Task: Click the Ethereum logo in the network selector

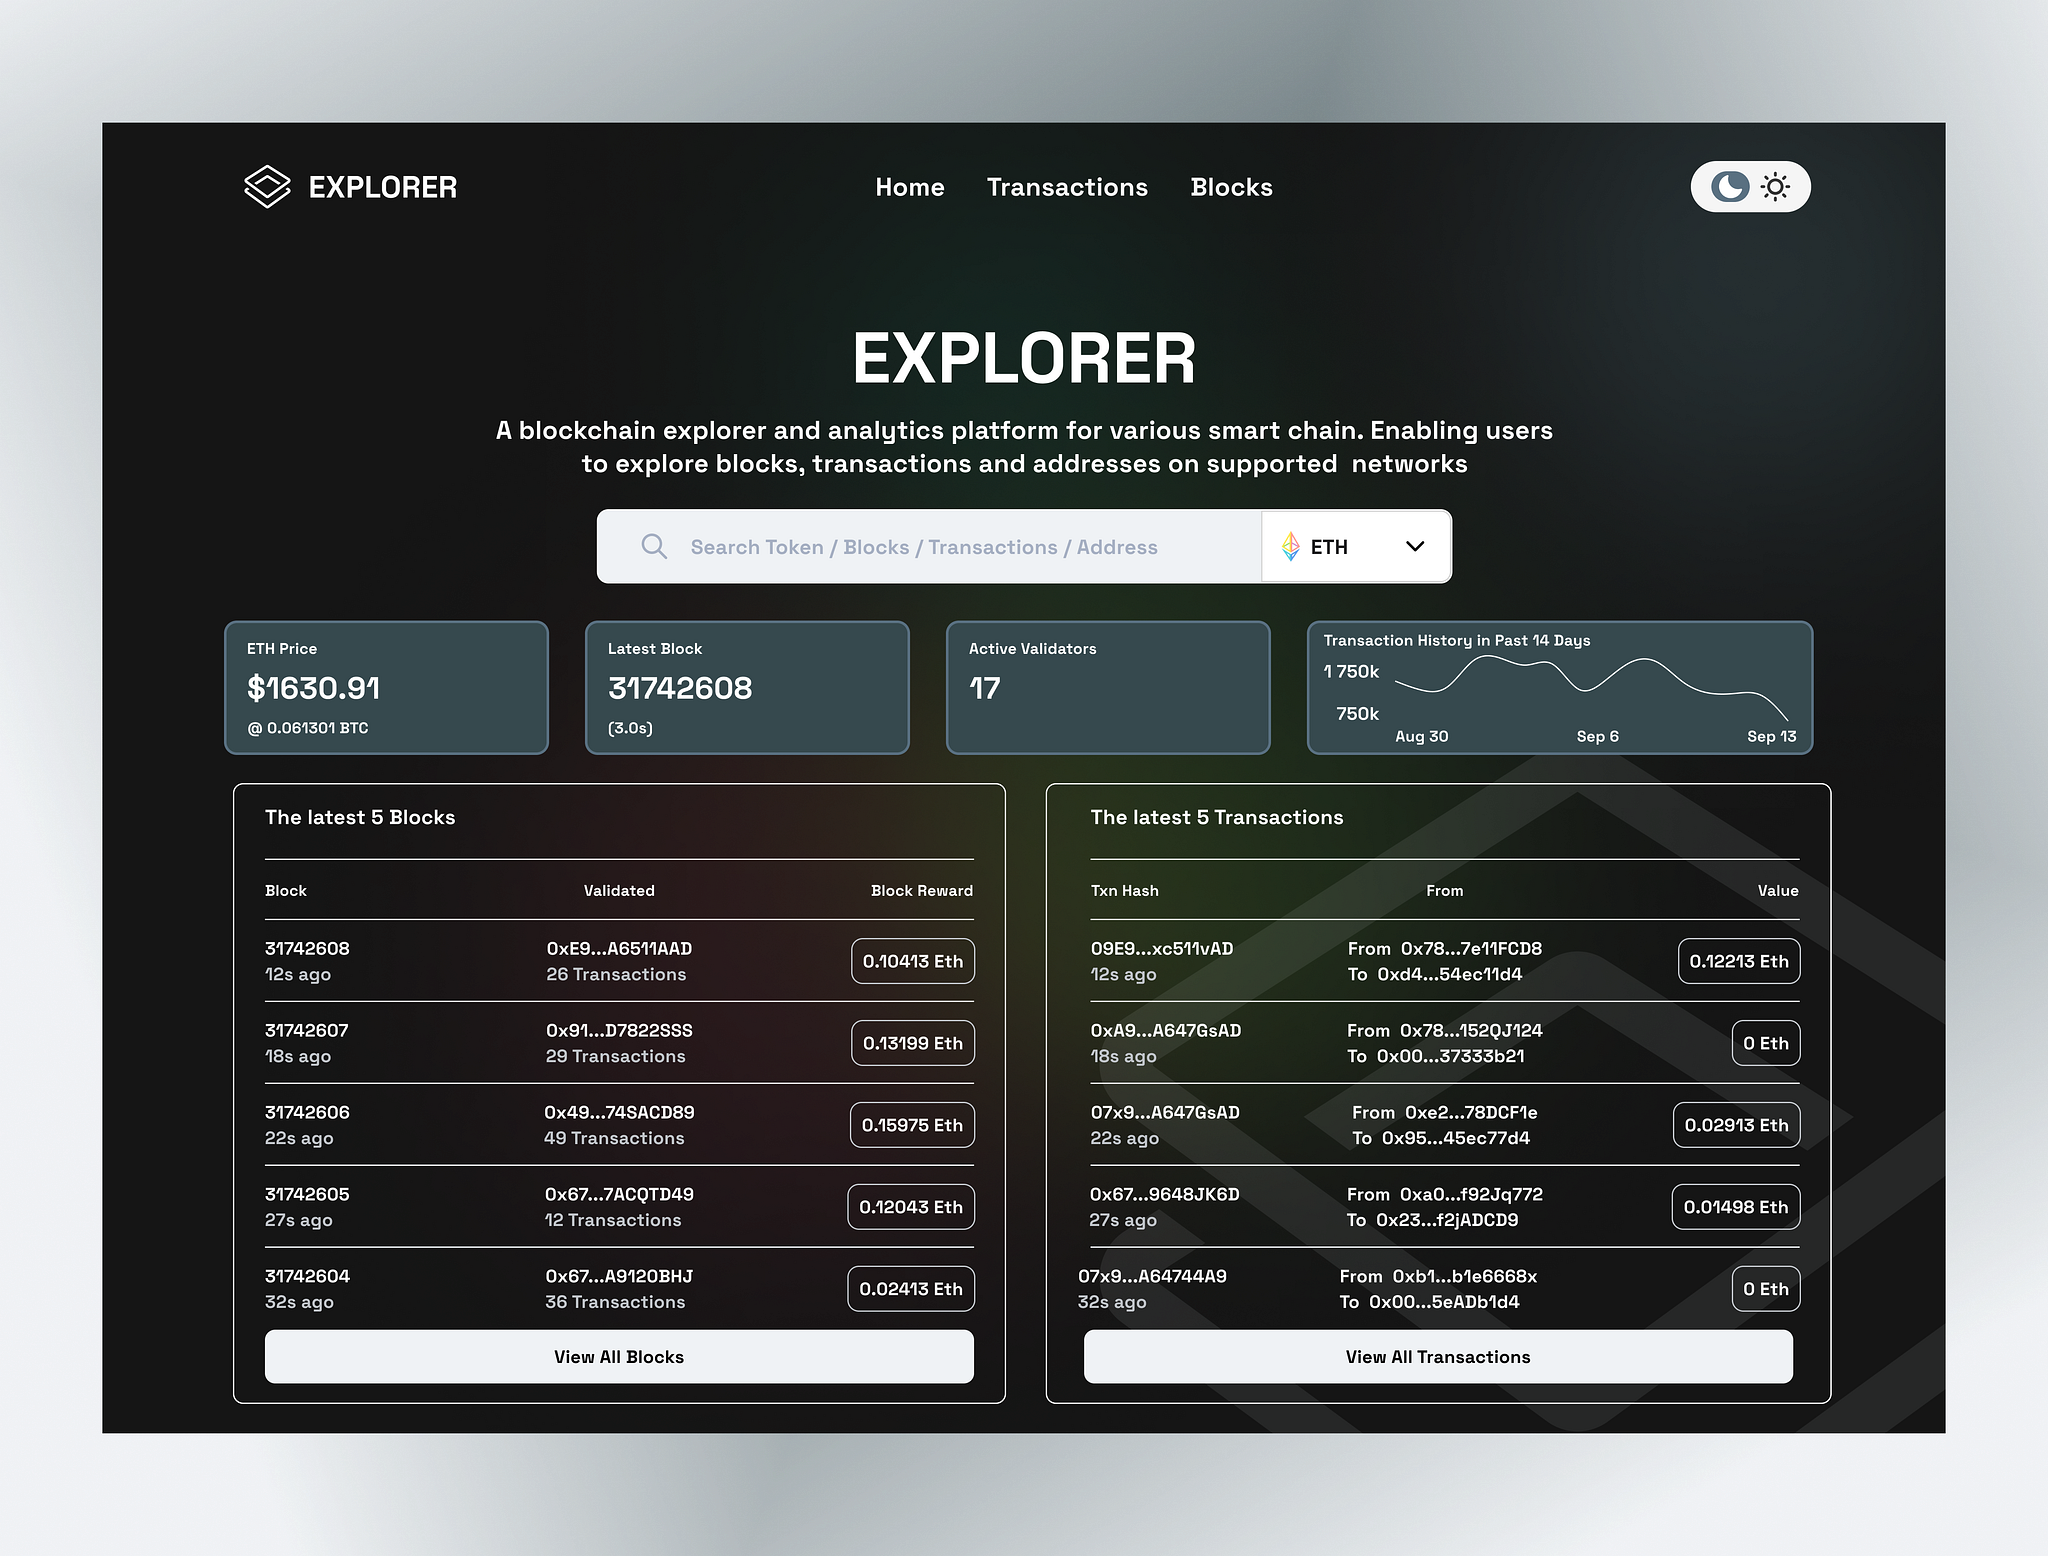Action: (1290, 546)
